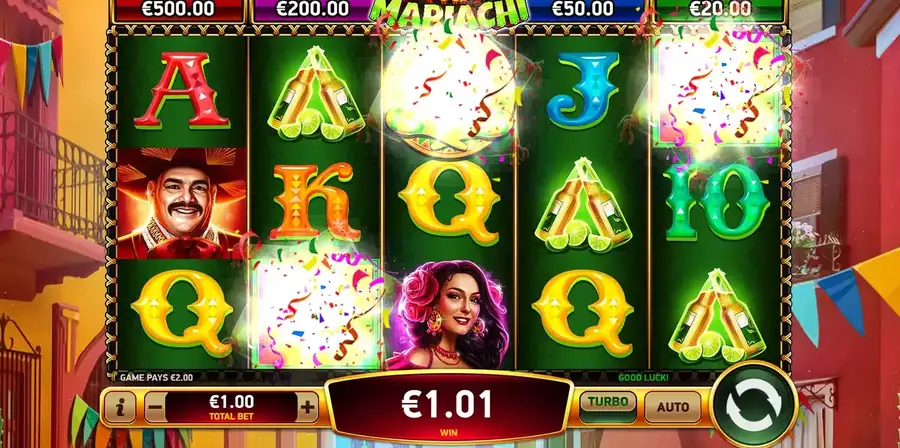Viewport: 900px width, 448px height.
Task: Open the info paytable button
Action: pos(121,408)
